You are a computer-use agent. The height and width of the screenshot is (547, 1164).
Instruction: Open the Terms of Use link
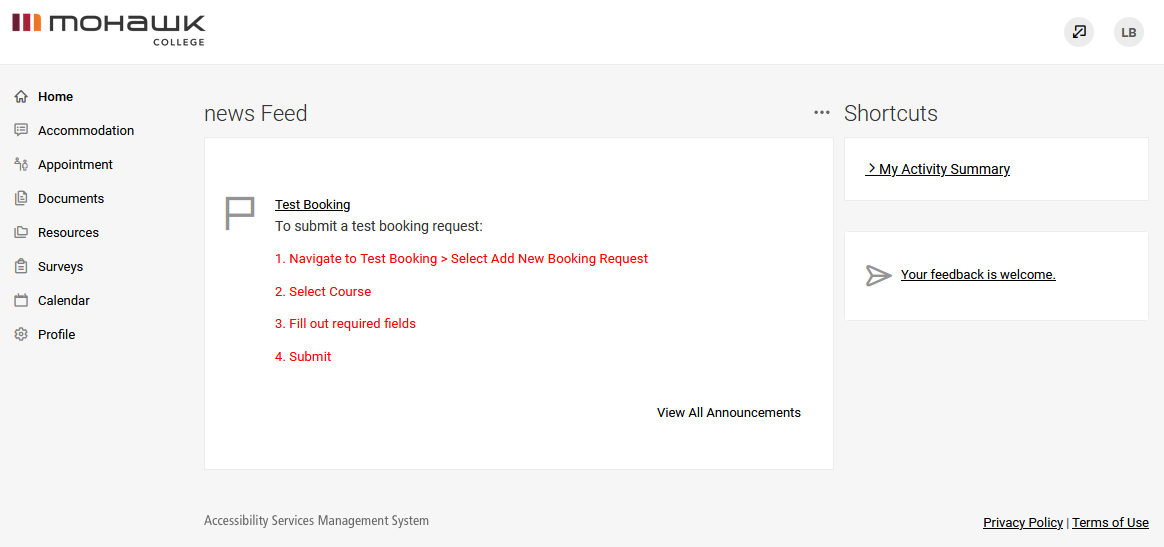coord(1110,523)
